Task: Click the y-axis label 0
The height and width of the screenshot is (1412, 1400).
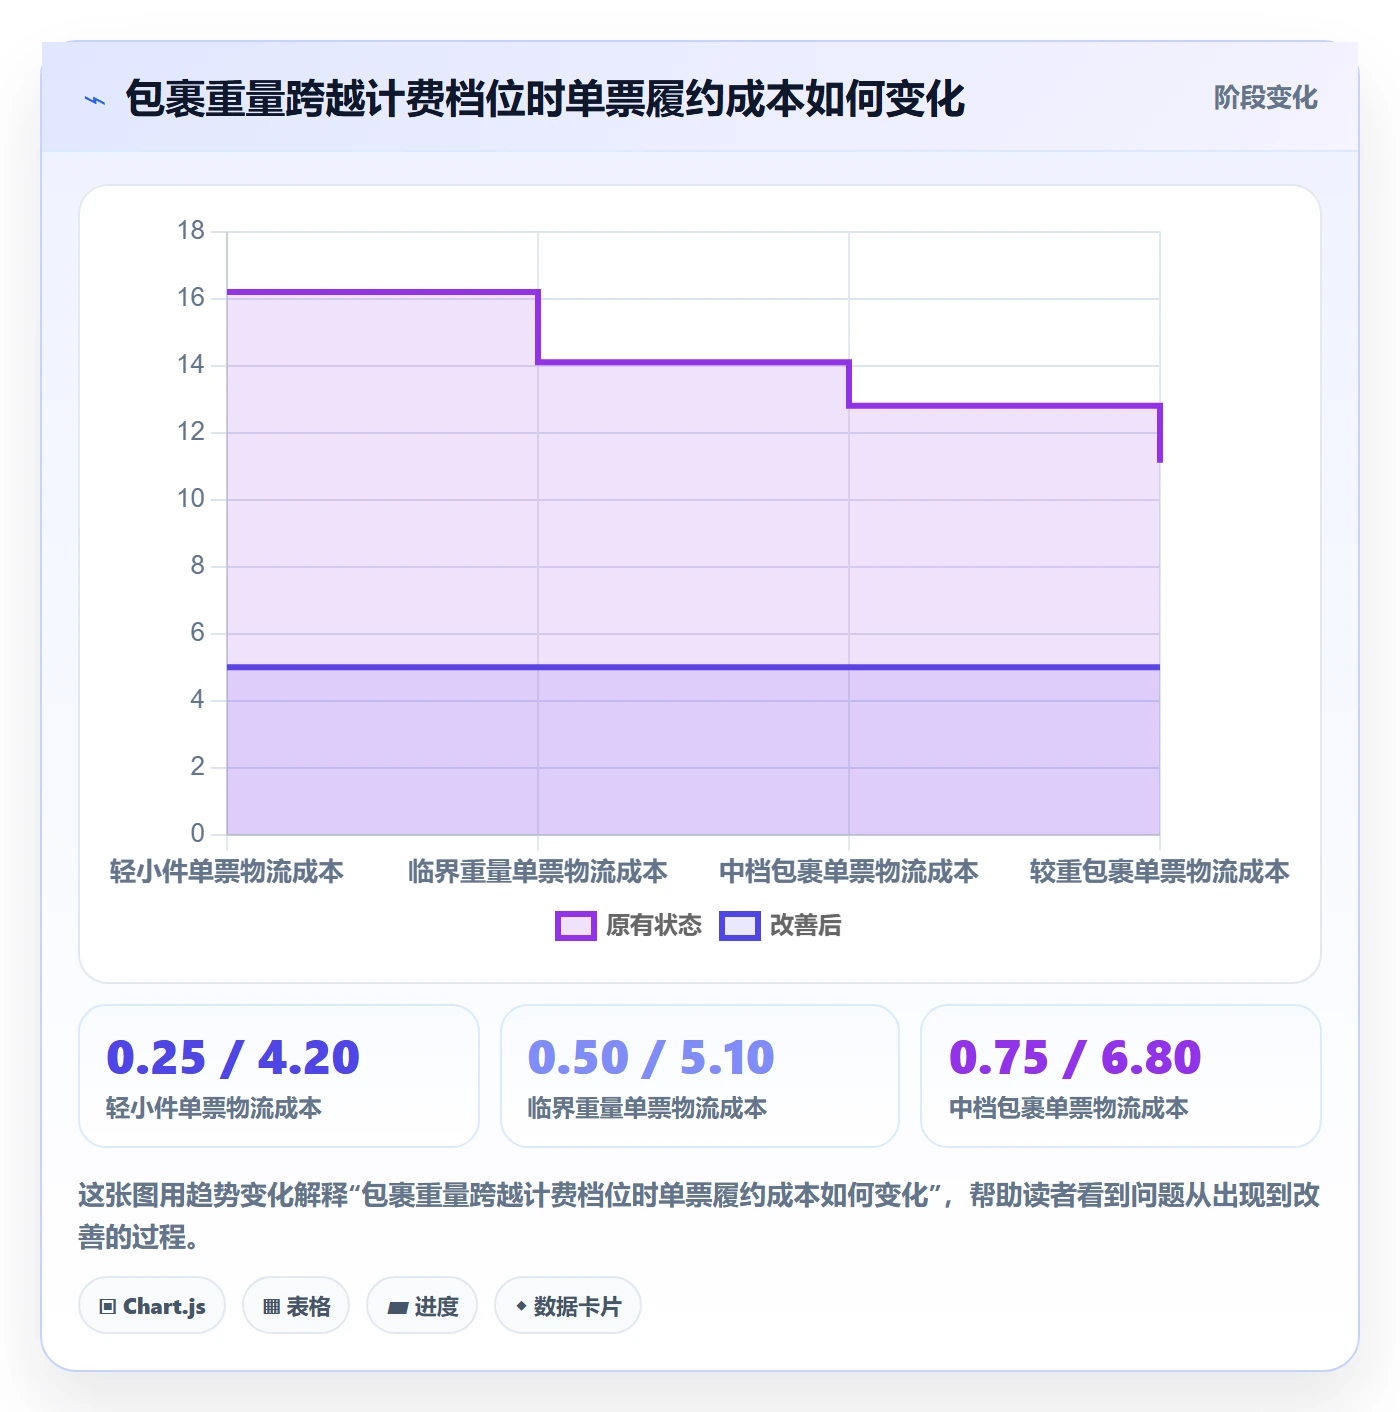Action: click(x=197, y=833)
